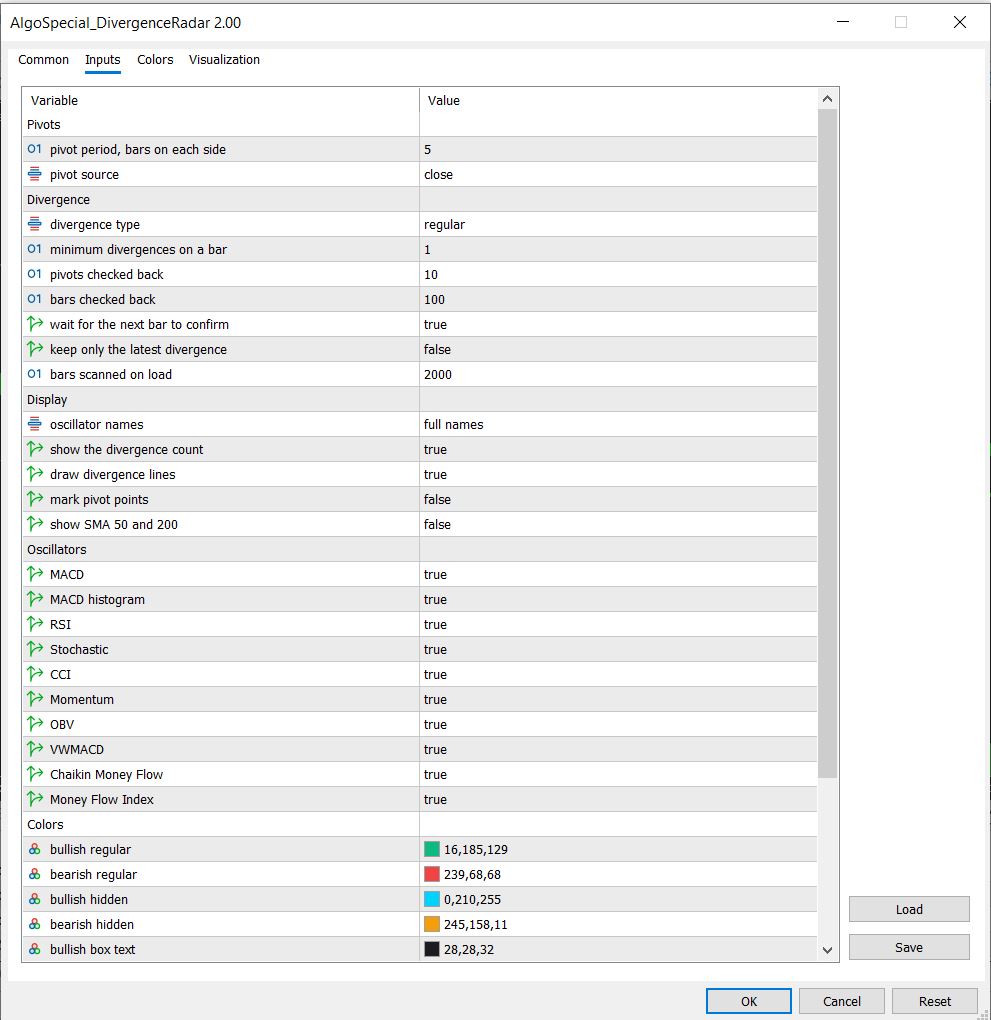Screen dimensions: 991x1020
Task: Pick the red bearish regular color swatch
Action: 431,874
